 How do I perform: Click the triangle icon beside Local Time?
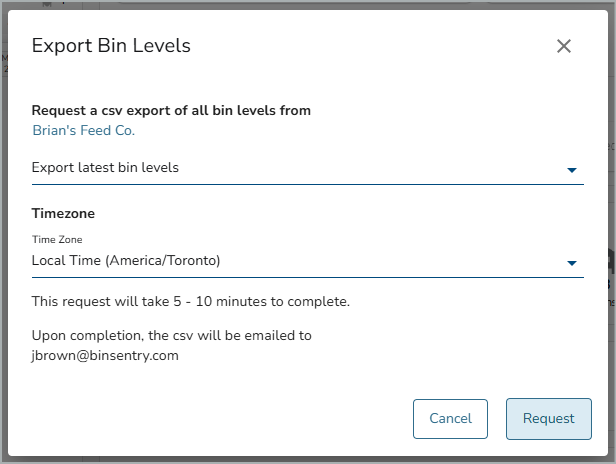572,263
